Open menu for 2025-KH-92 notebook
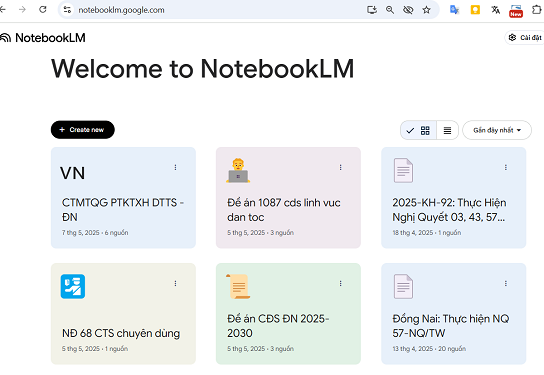Image resolution: width=544 pixels, height=375 pixels. [506, 168]
